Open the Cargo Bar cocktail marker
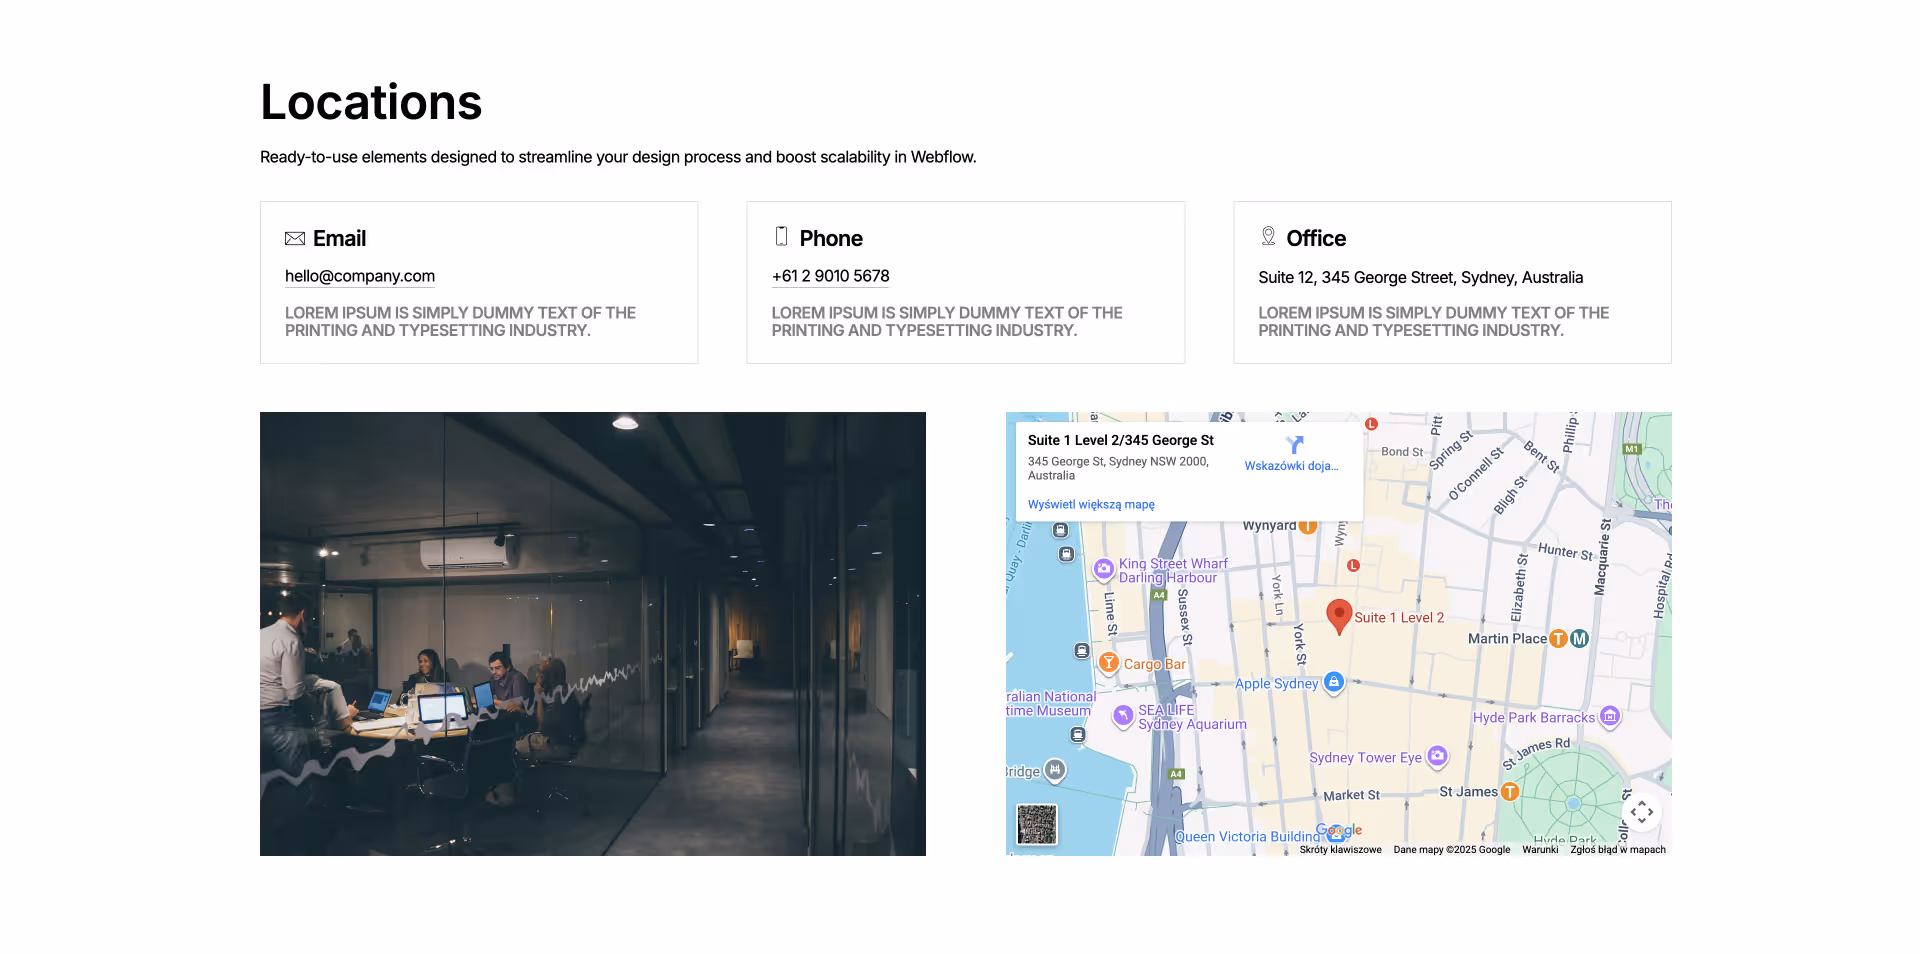This screenshot has height=954, width=1920. tap(1108, 662)
